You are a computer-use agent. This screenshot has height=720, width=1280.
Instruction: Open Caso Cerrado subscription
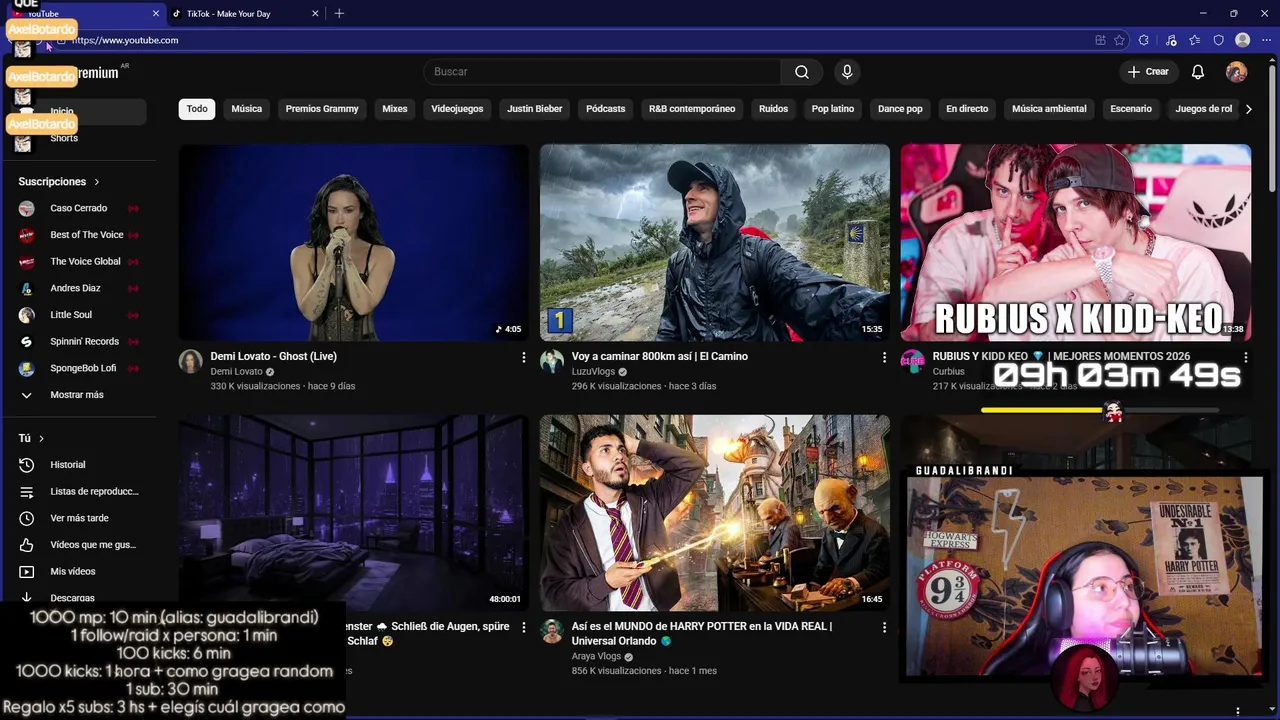[78, 208]
